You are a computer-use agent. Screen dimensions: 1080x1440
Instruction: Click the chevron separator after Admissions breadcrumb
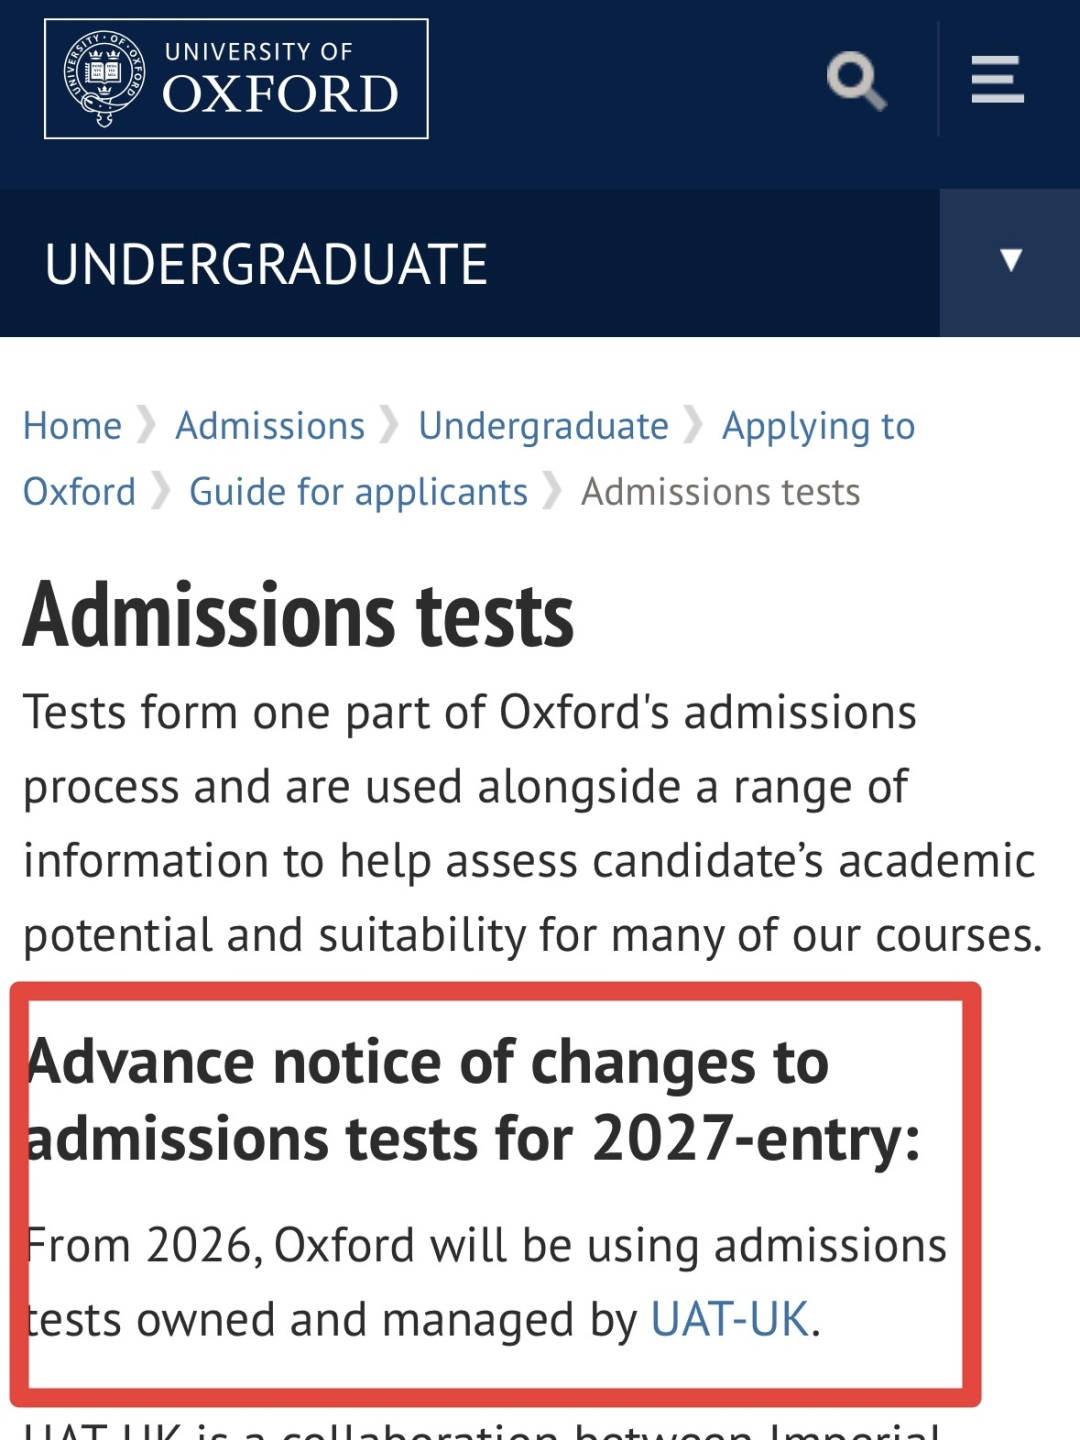click(x=389, y=425)
